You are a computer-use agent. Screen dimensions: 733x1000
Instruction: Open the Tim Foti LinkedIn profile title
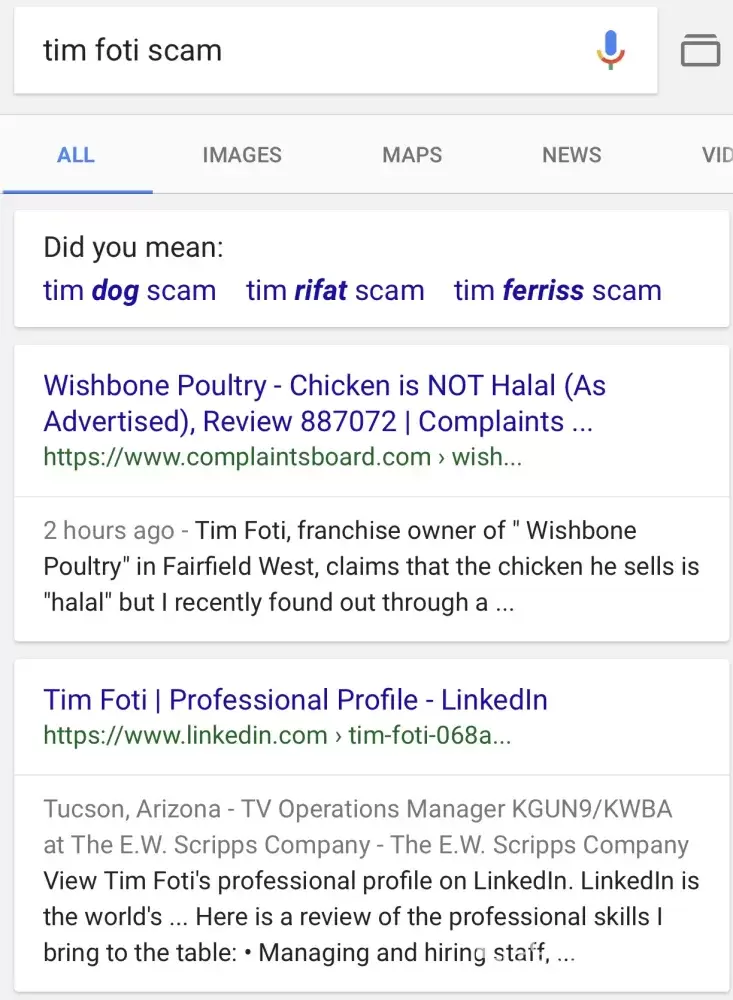point(295,700)
